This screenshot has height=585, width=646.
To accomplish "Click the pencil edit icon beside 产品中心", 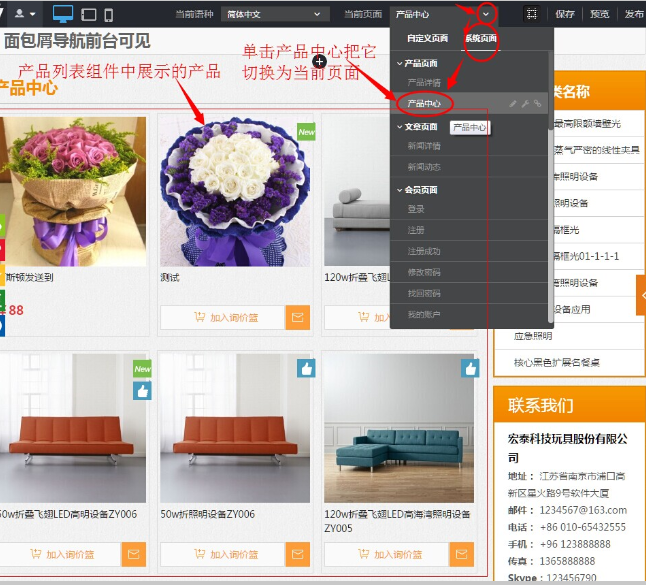I will (x=513, y=103).
